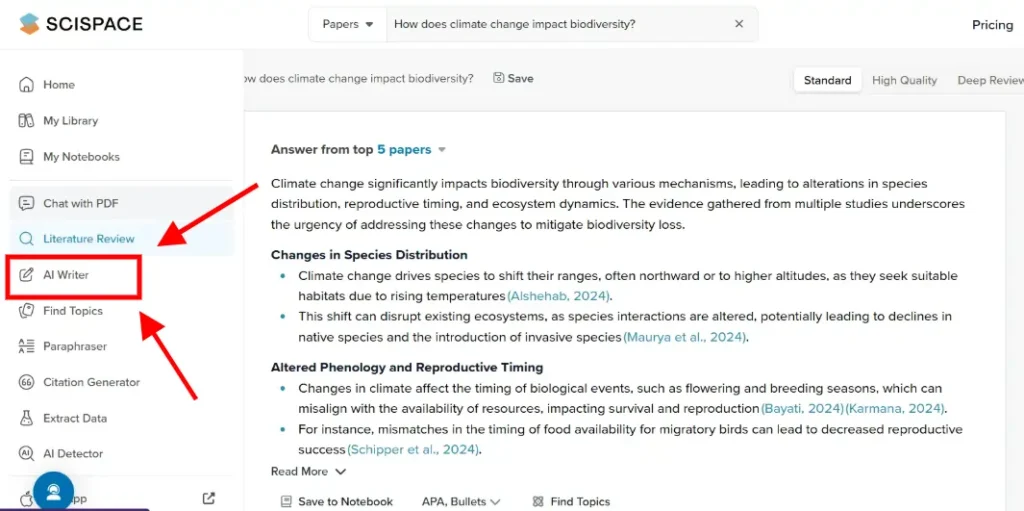Viewport: 1024px width, 511px height.
Task: Open My Notebooks icon
Action: (27, 157)
